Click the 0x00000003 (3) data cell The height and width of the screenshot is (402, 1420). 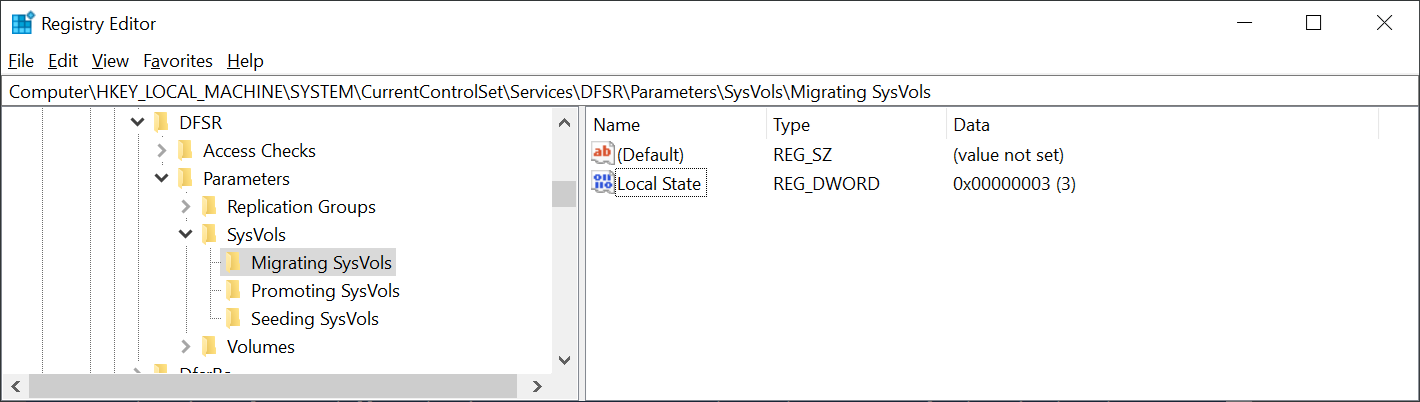[x=1014, y=184]
